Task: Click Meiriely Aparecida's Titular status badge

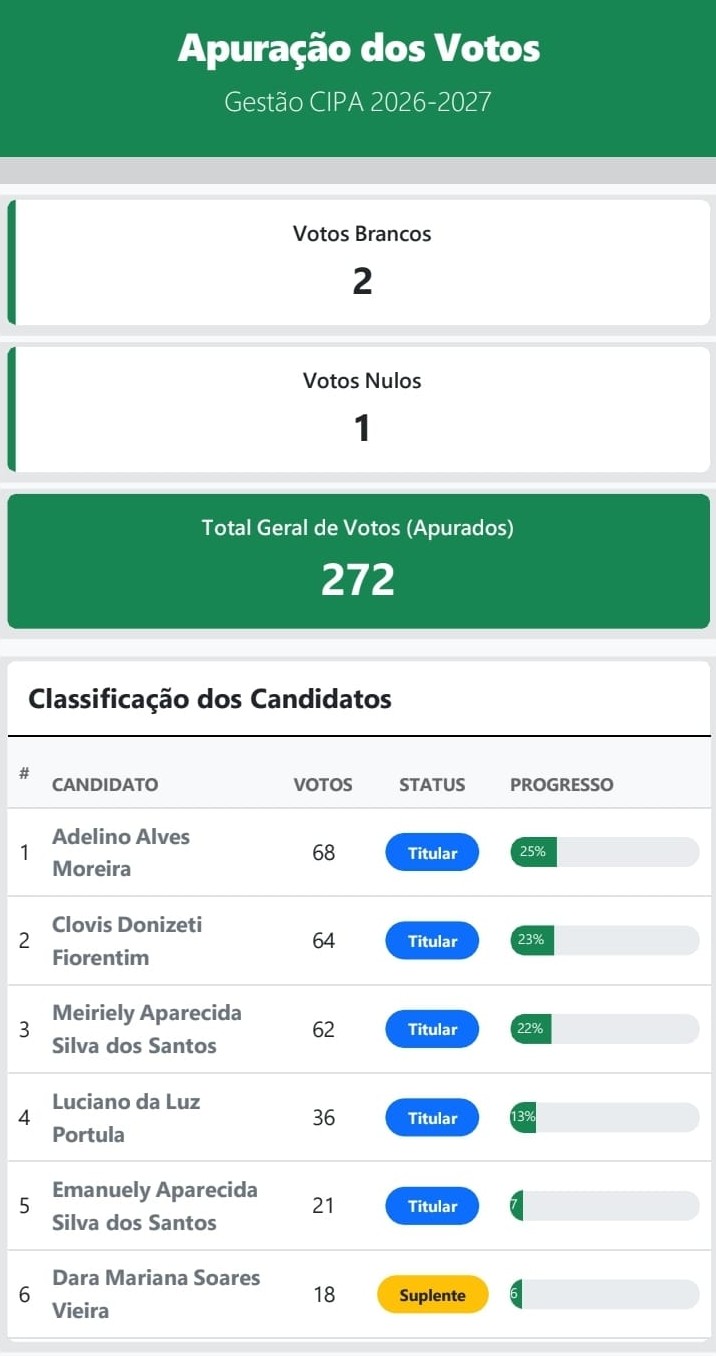Action: pyautogui.click(x=432, y=1029)
